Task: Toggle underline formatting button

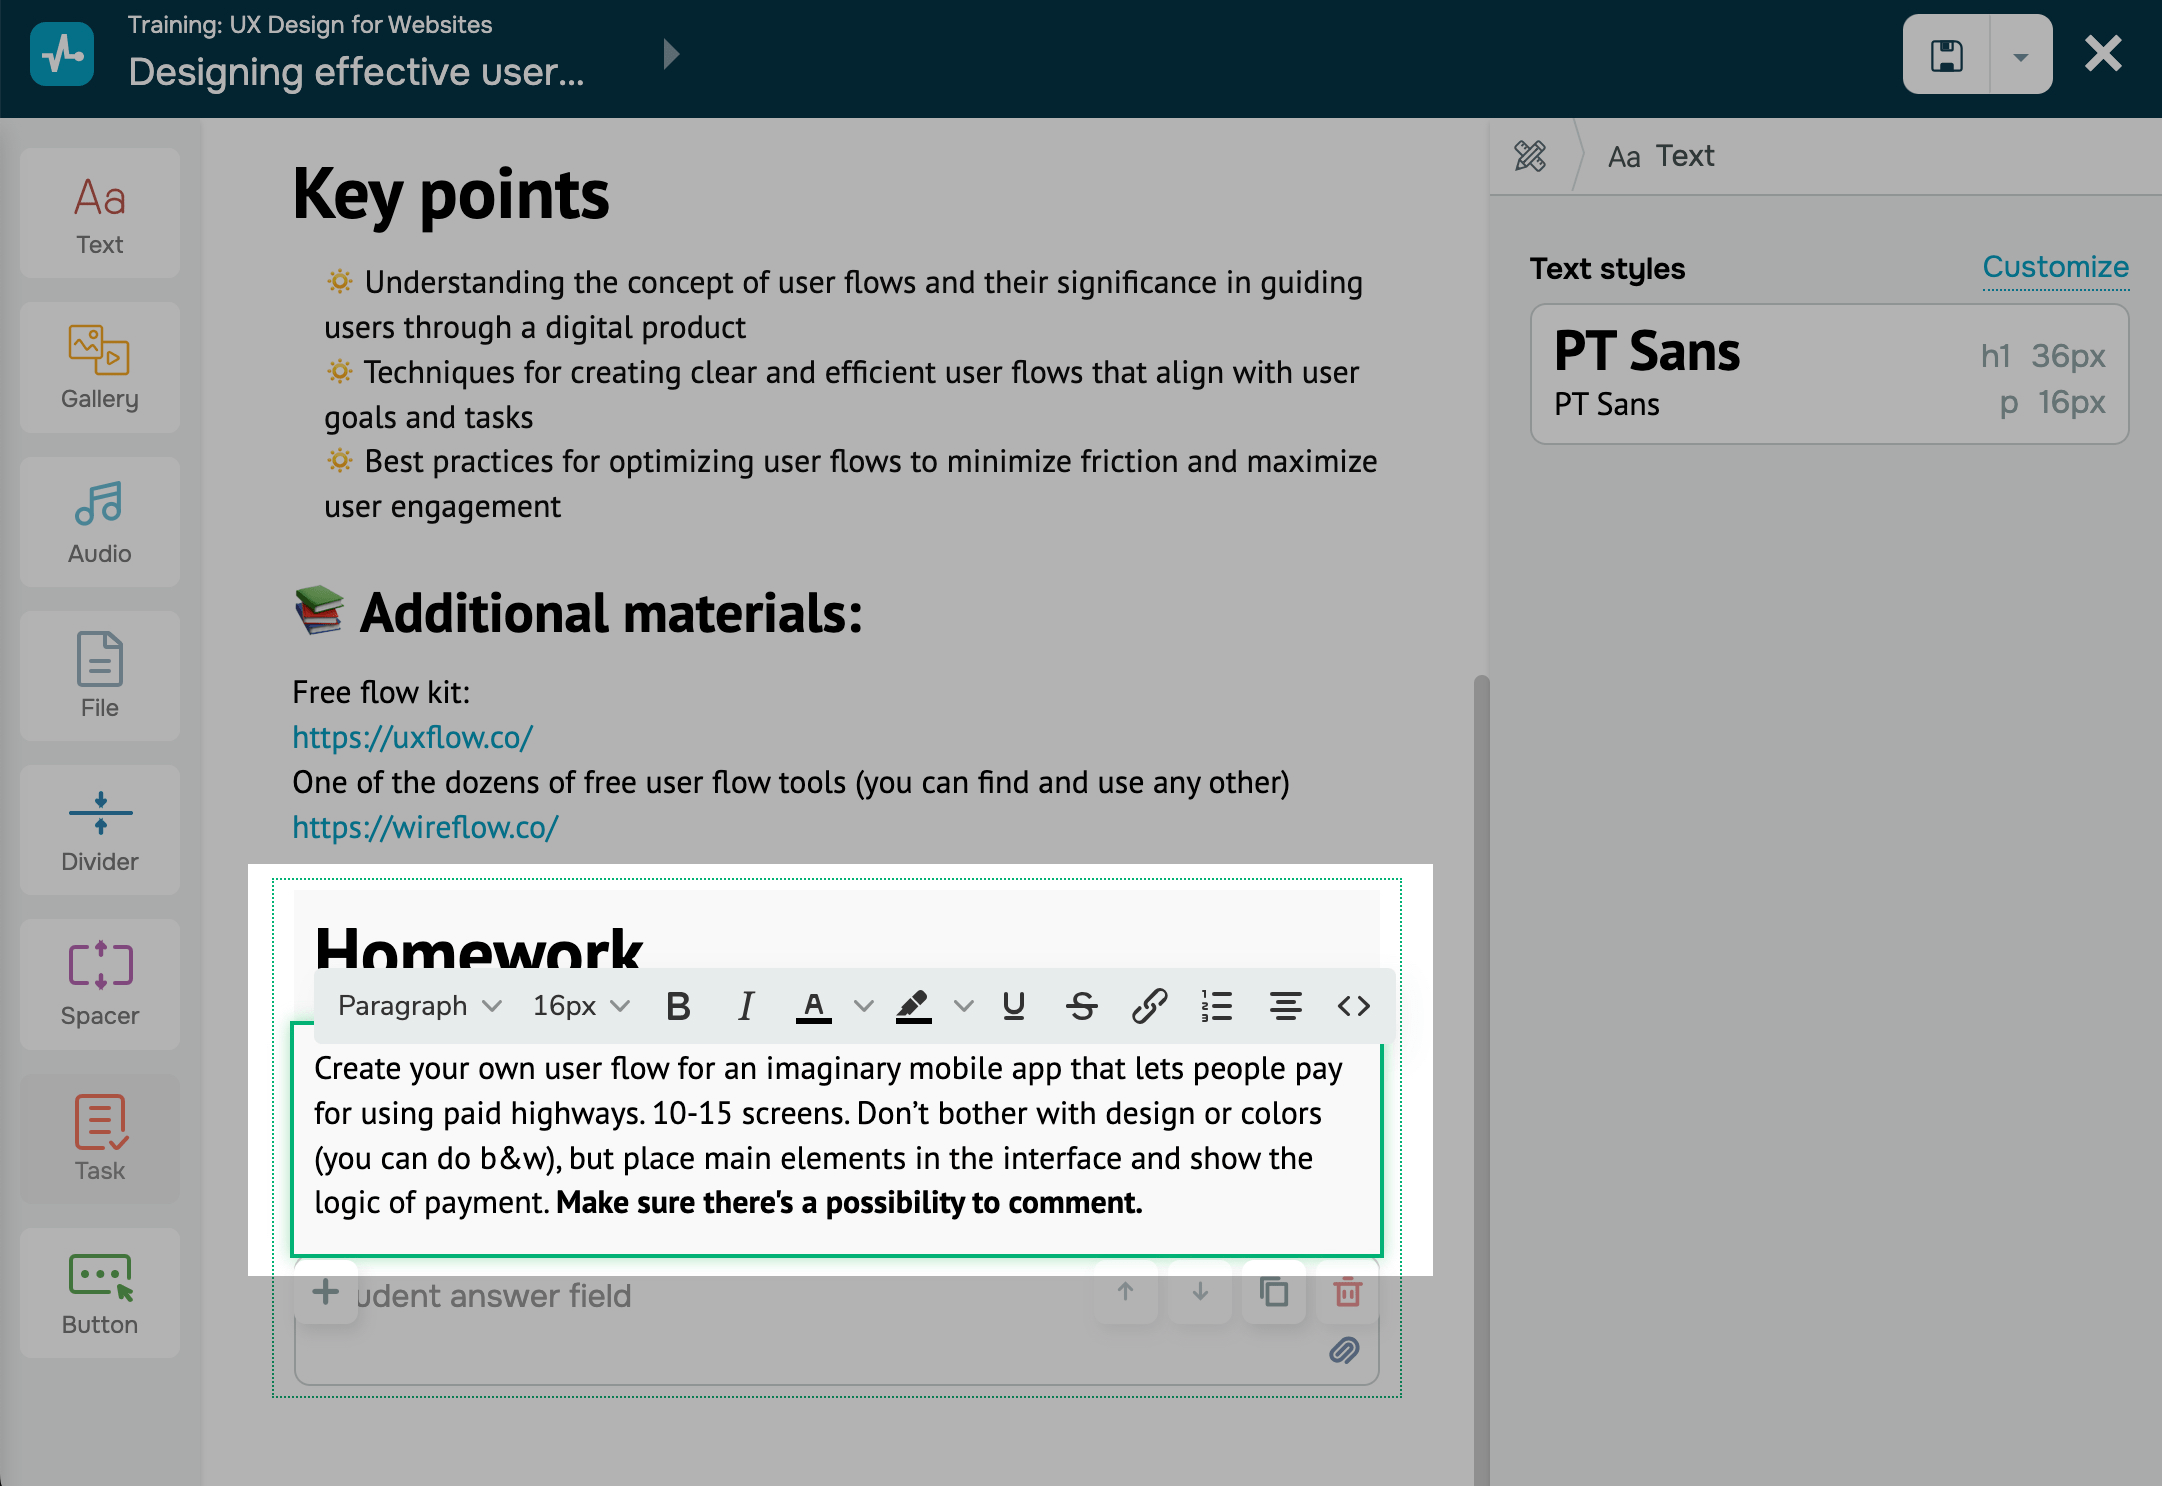Action: click(x=1013, y=1006)
